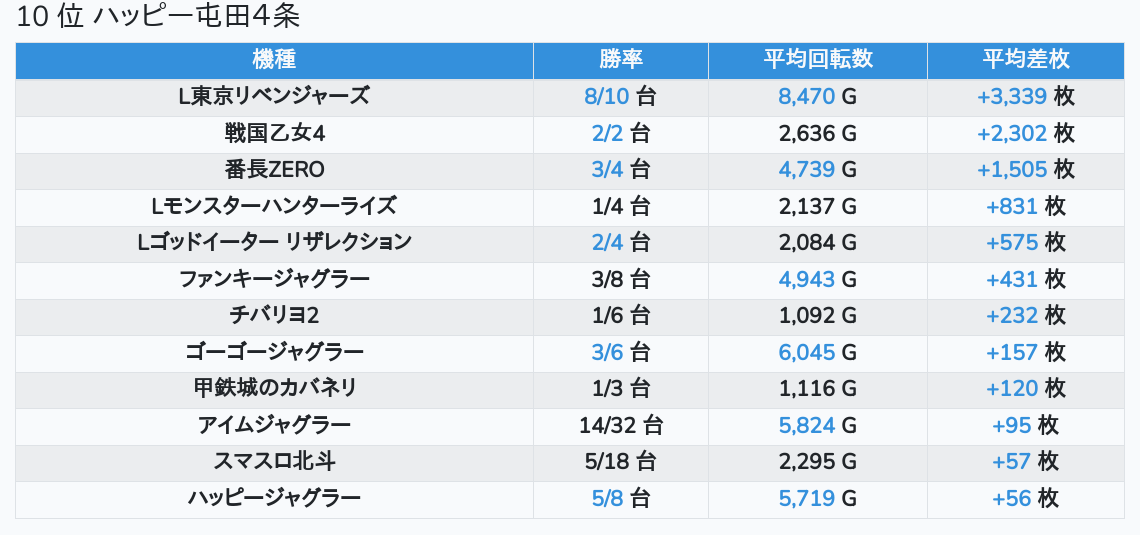1140x535 pixels.
Task: Click the ファンキージャグラー machine name
Action: pos(274,278)
